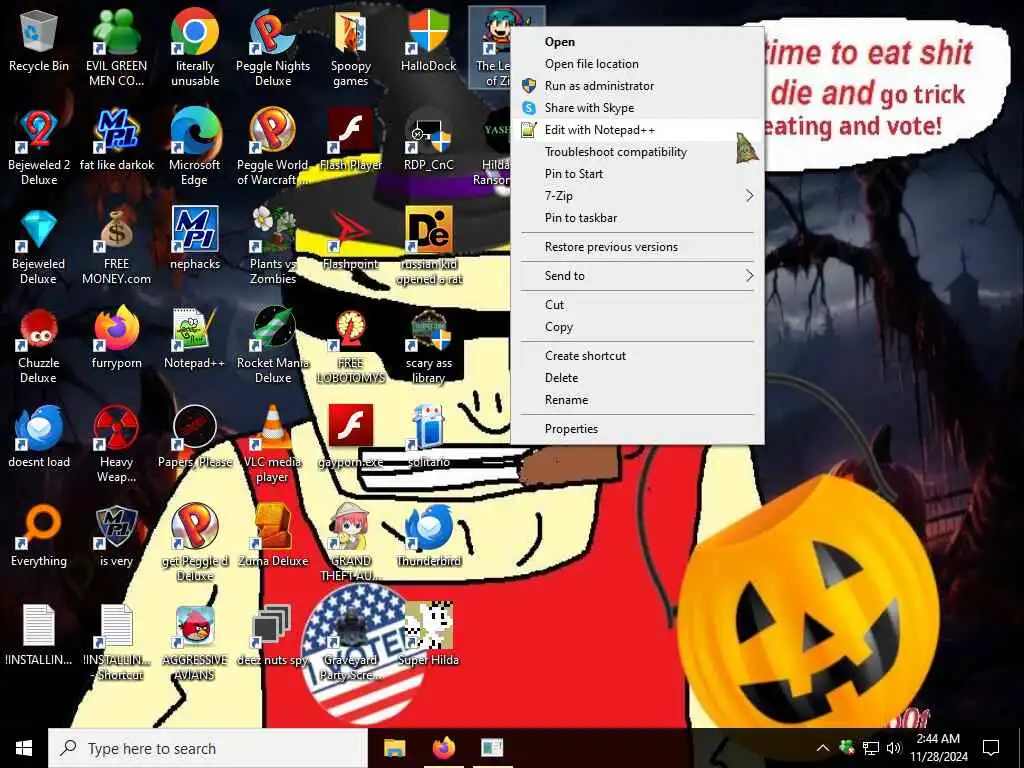The height and width of the screenshot is (768, 1024).
Task: Choose Cut in the context menu
Action: (x=637, y=305)
